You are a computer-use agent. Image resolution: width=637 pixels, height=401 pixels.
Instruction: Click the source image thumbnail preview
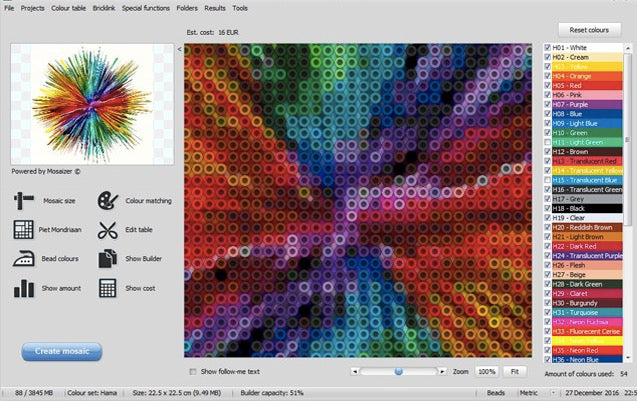92,104
